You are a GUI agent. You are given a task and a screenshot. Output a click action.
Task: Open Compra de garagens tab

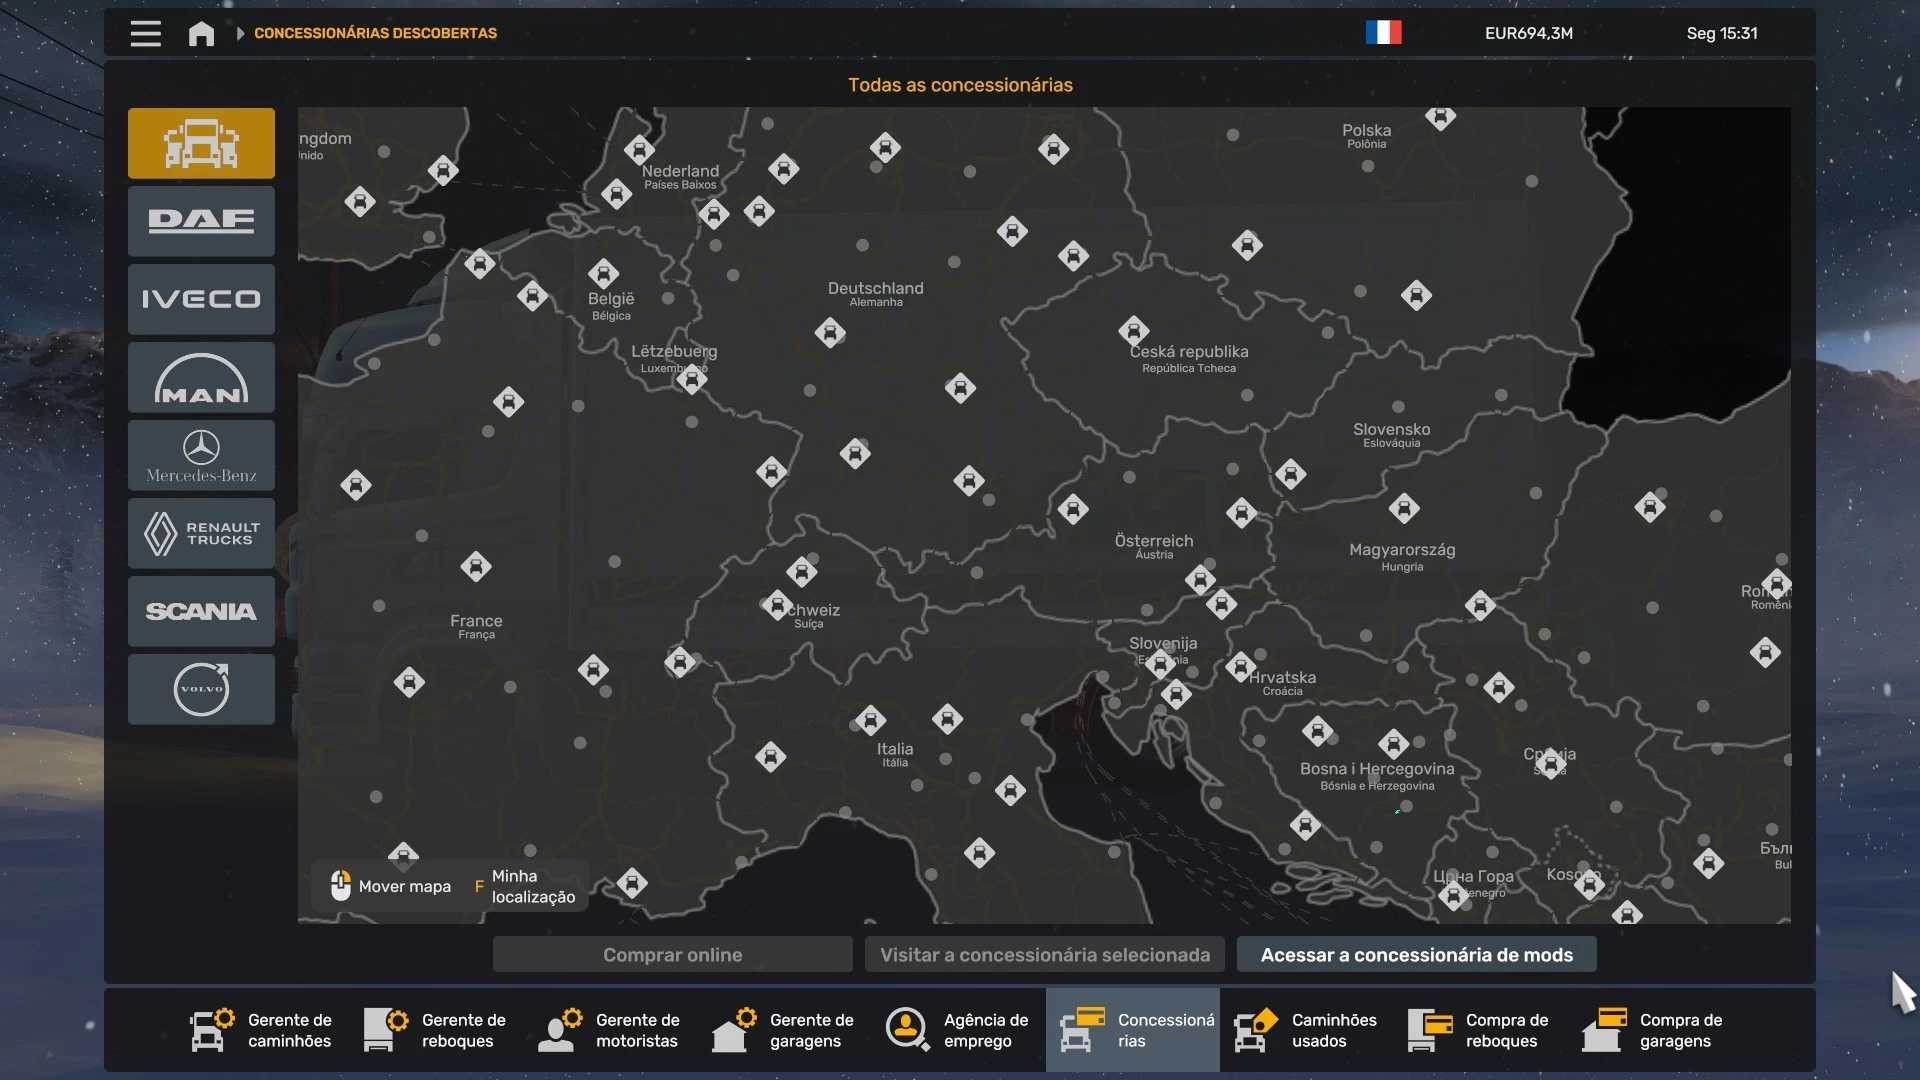(1654, 1030)
